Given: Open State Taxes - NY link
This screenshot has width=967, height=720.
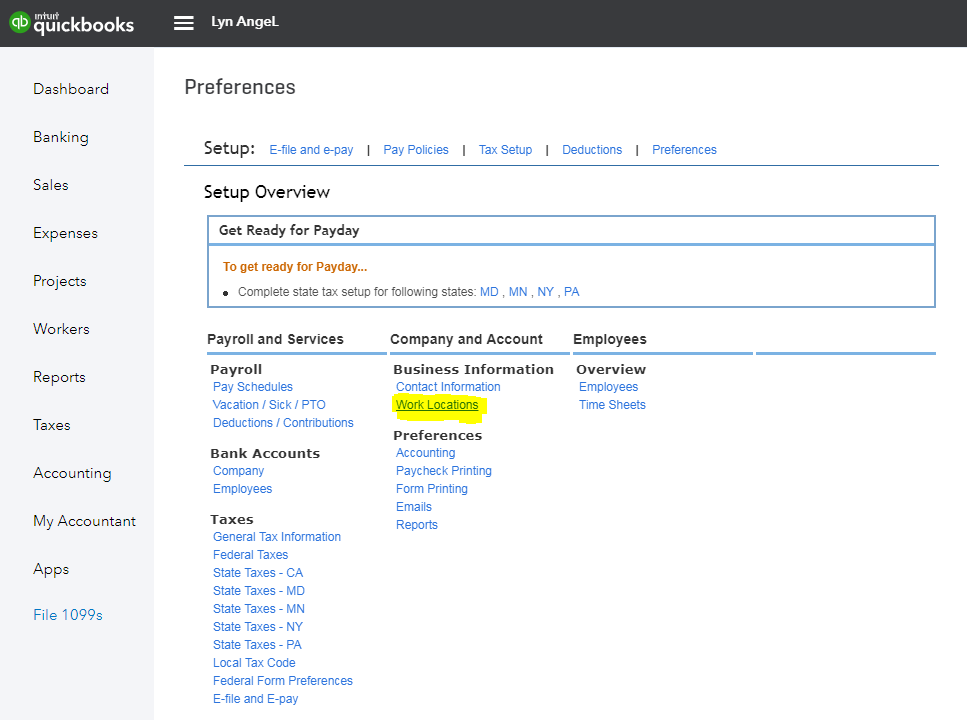Looking at the screenshot, I should pos(257,626).
